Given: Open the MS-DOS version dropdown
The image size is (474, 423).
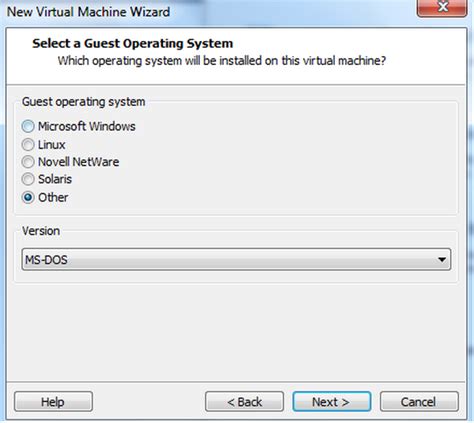Looking at the screenshot, I should click(x=236, y=259).
